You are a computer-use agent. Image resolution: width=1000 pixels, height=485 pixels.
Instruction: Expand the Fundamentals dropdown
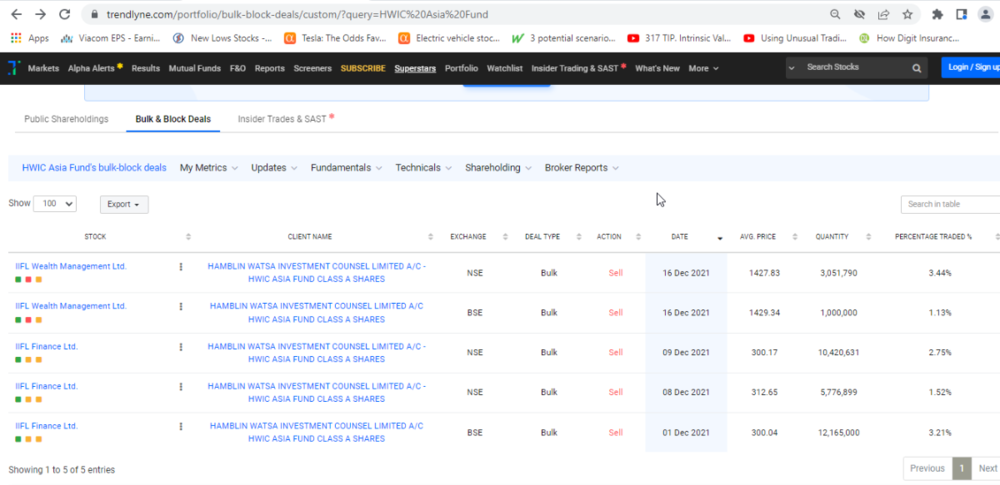coord(346,168)
